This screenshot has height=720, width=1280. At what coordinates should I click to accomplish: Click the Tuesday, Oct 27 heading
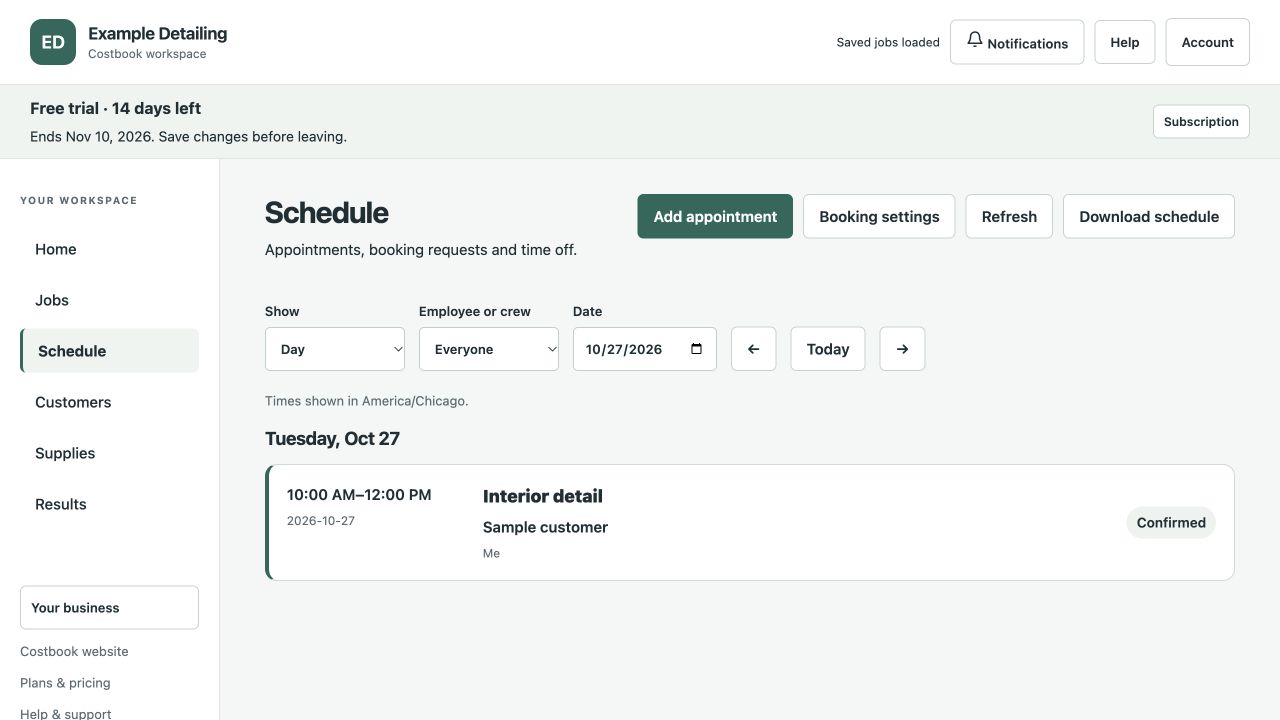pyautogui.click(x=332, y=438)
